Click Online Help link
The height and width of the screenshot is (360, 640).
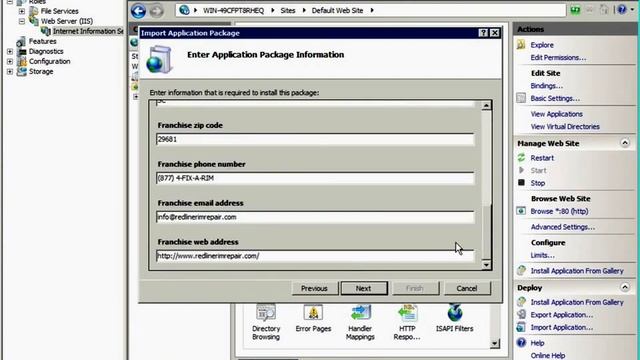point(548,356)
